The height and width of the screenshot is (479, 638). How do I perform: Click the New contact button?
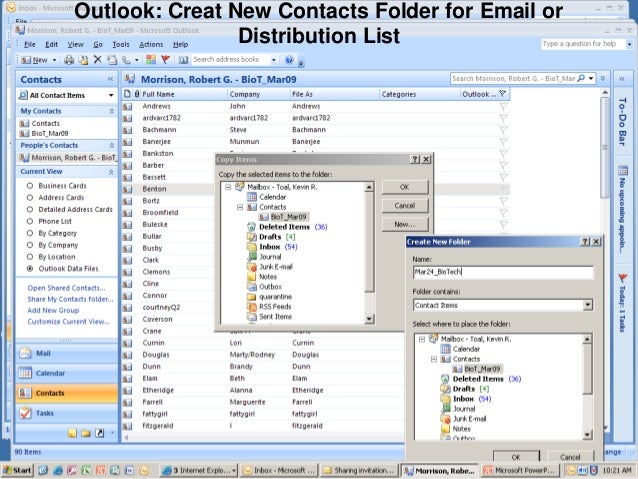click(x=34, y=60)
